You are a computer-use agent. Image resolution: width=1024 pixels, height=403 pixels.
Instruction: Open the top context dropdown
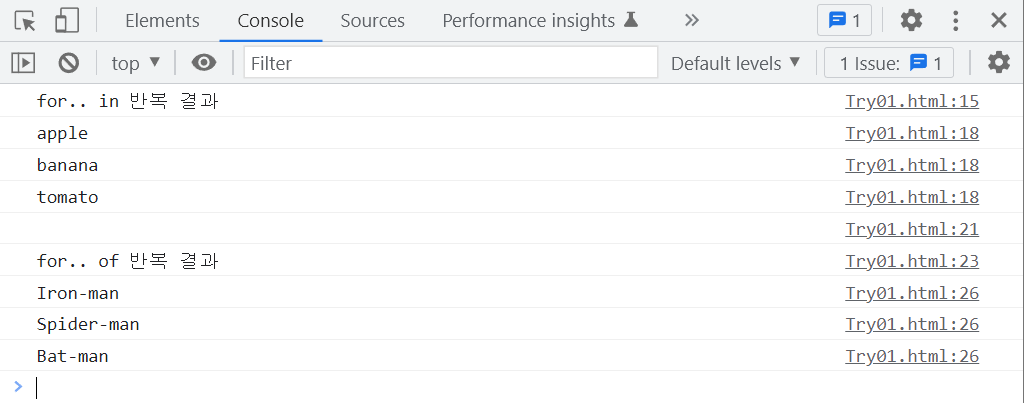pyautogui.click(x=135, y=63)
